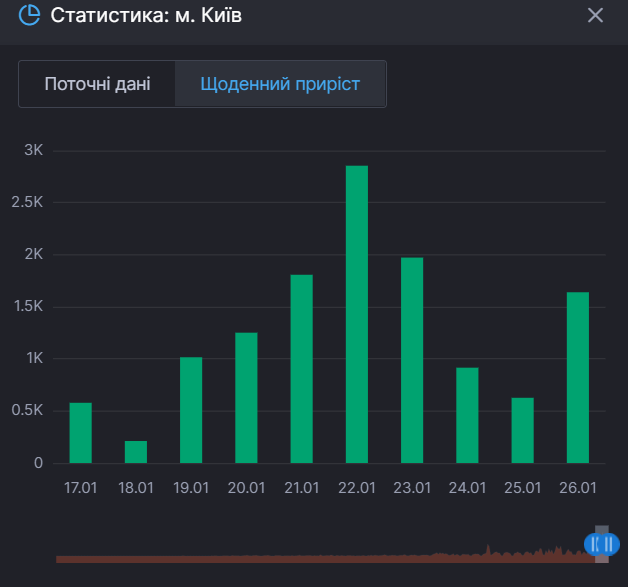Screen dimensions: 628x587
Task: Click the blue range slider handle
Action: click(602, 544)
